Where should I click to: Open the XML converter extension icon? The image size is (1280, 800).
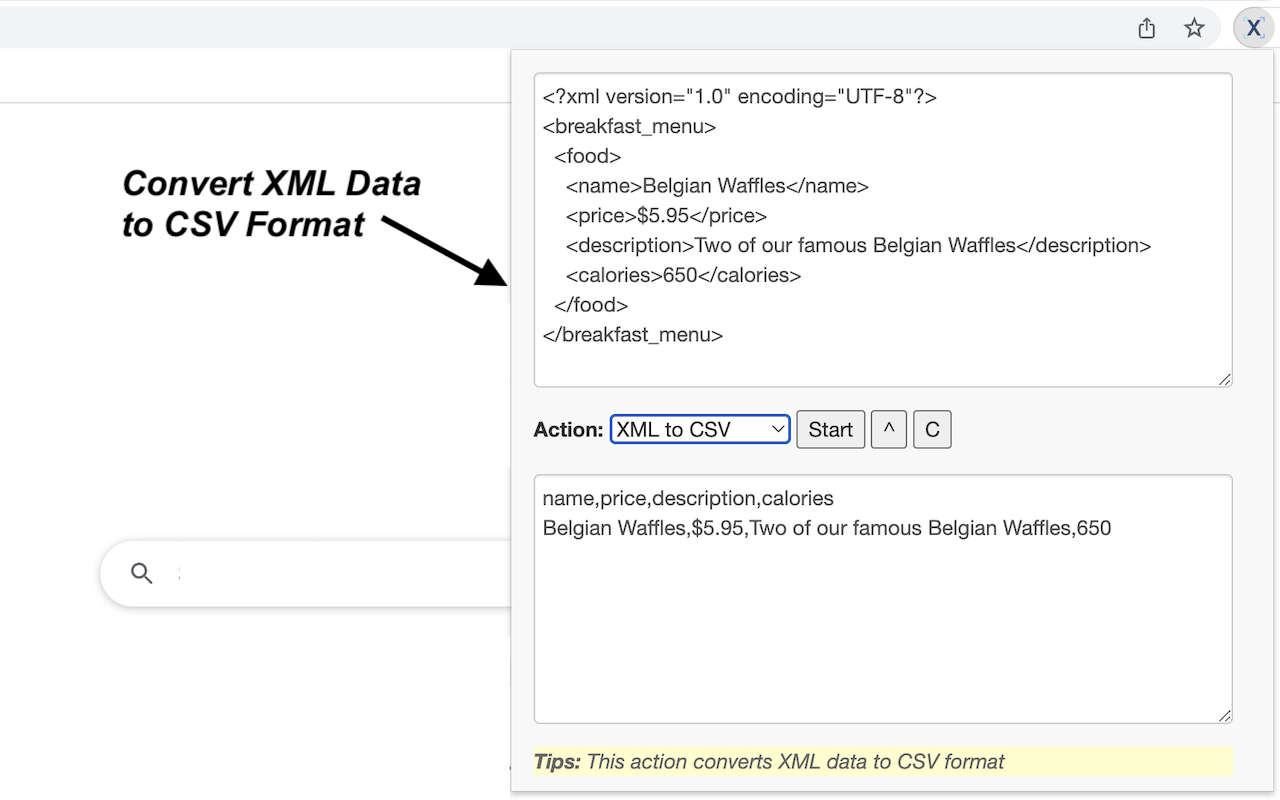tap(1253, 28)
